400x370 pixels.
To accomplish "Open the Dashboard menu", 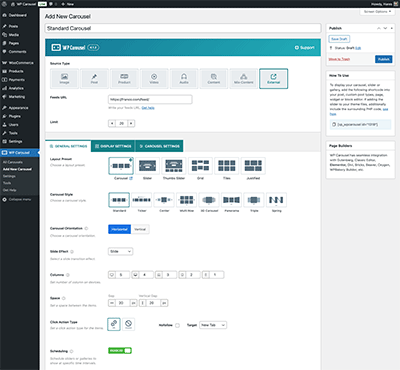I will click(x=19, y=15).
